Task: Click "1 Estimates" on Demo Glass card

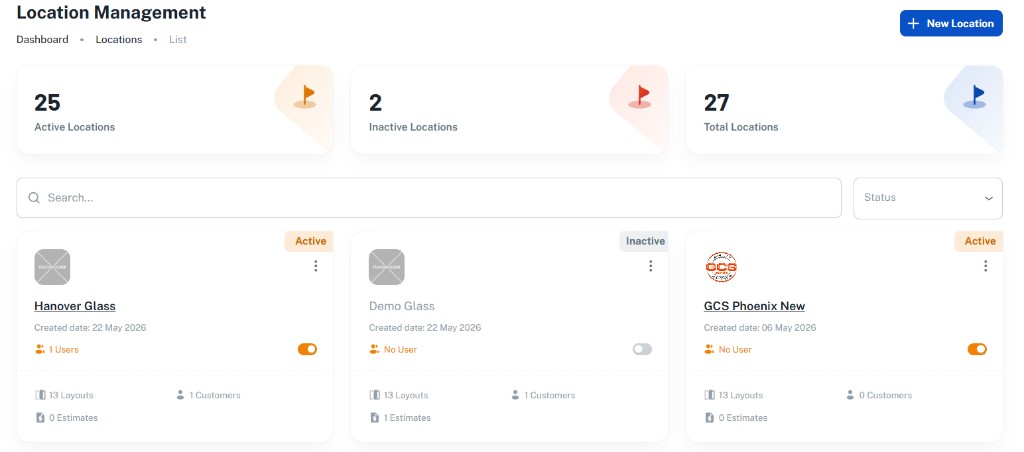Action: pos(408,417)
